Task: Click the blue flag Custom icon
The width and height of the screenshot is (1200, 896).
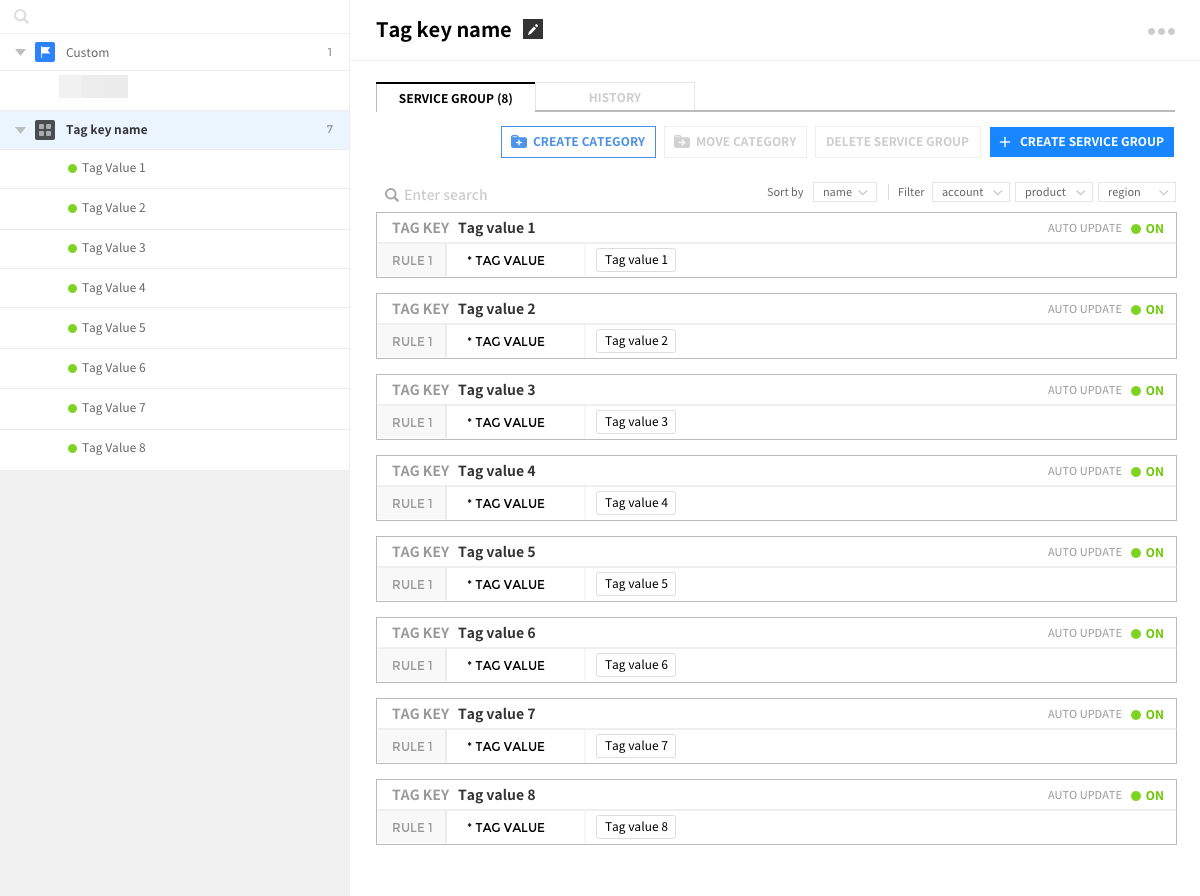Action: pos(45,52)
